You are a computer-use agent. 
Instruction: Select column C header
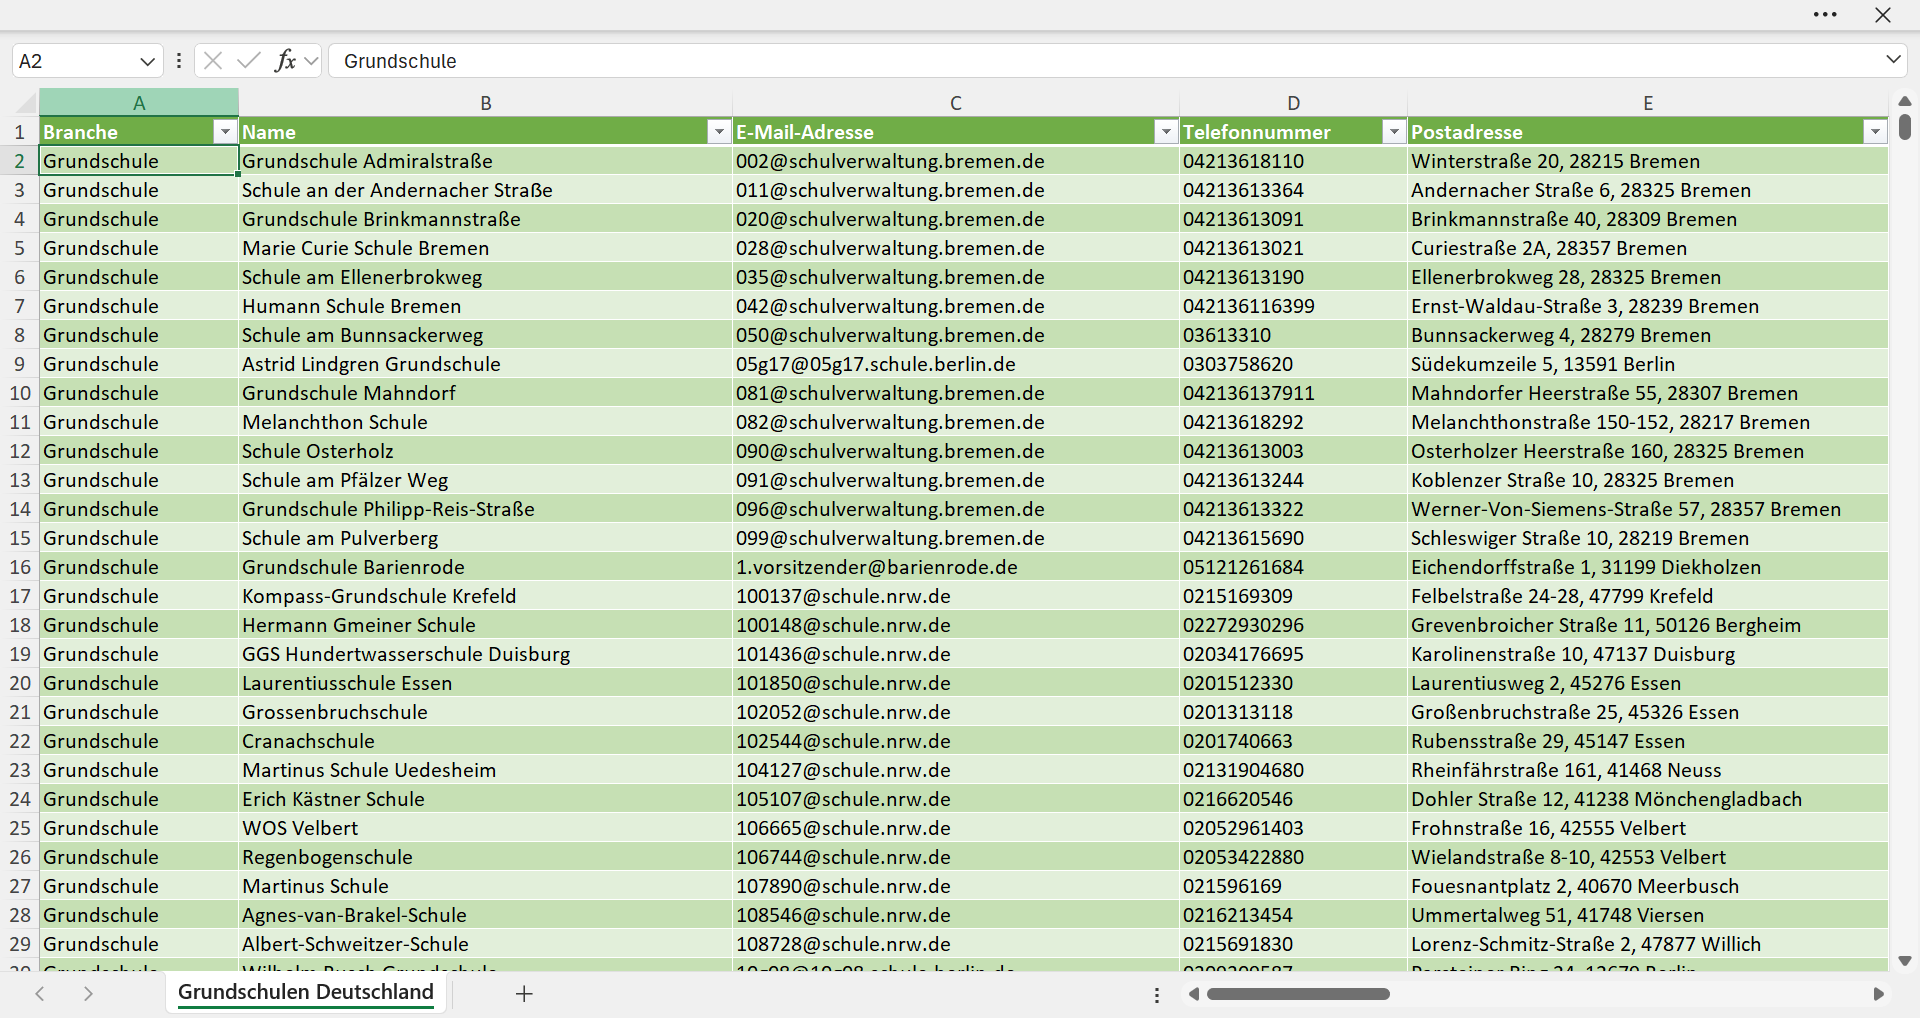click(956, 103)
